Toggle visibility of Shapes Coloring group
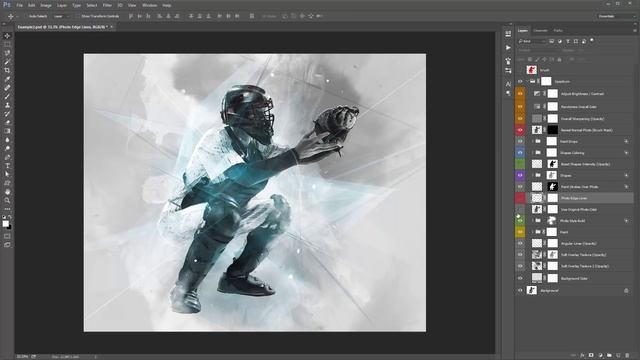 (x=520, y=153)
